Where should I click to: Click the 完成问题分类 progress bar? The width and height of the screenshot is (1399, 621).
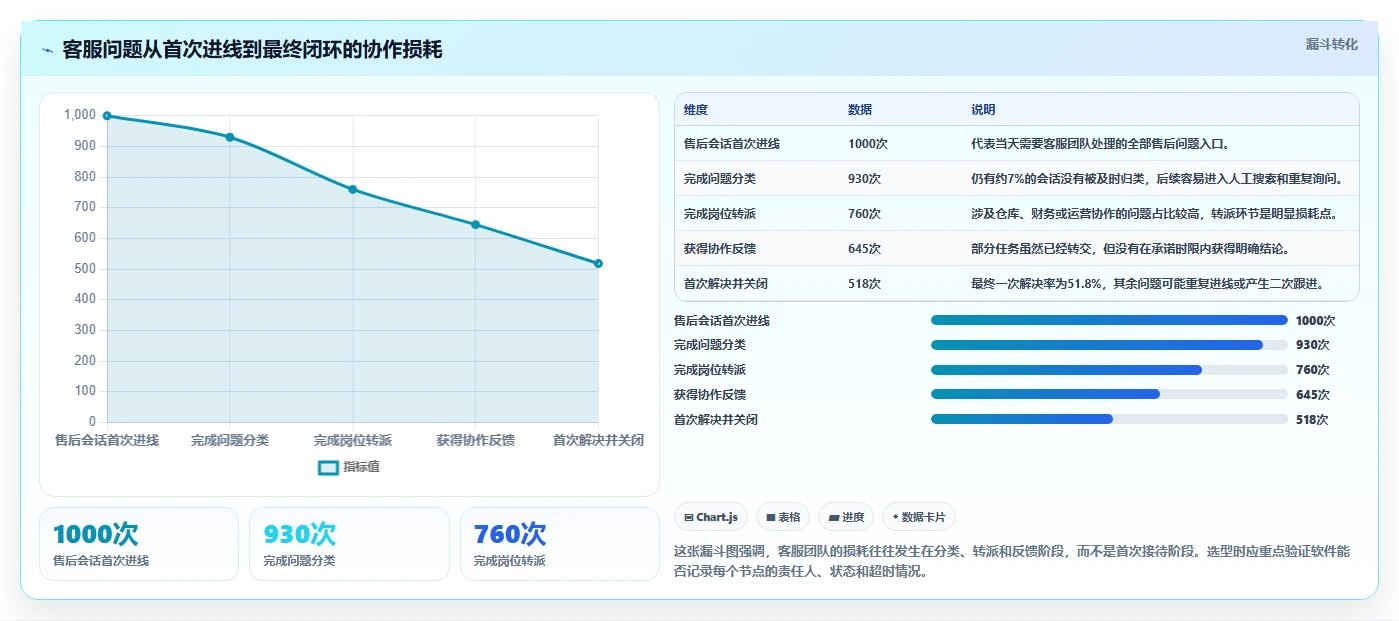click(1109, 345)
